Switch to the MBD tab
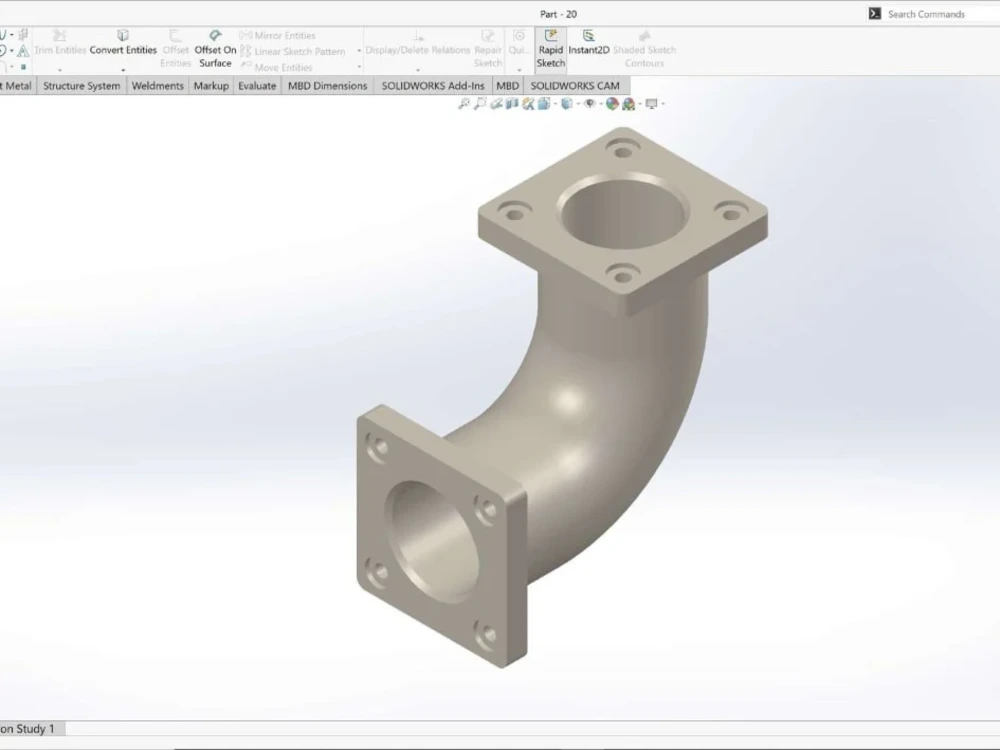Image resolution: width=1000 pixels, height=750 pixels. [x=507, y=86]
